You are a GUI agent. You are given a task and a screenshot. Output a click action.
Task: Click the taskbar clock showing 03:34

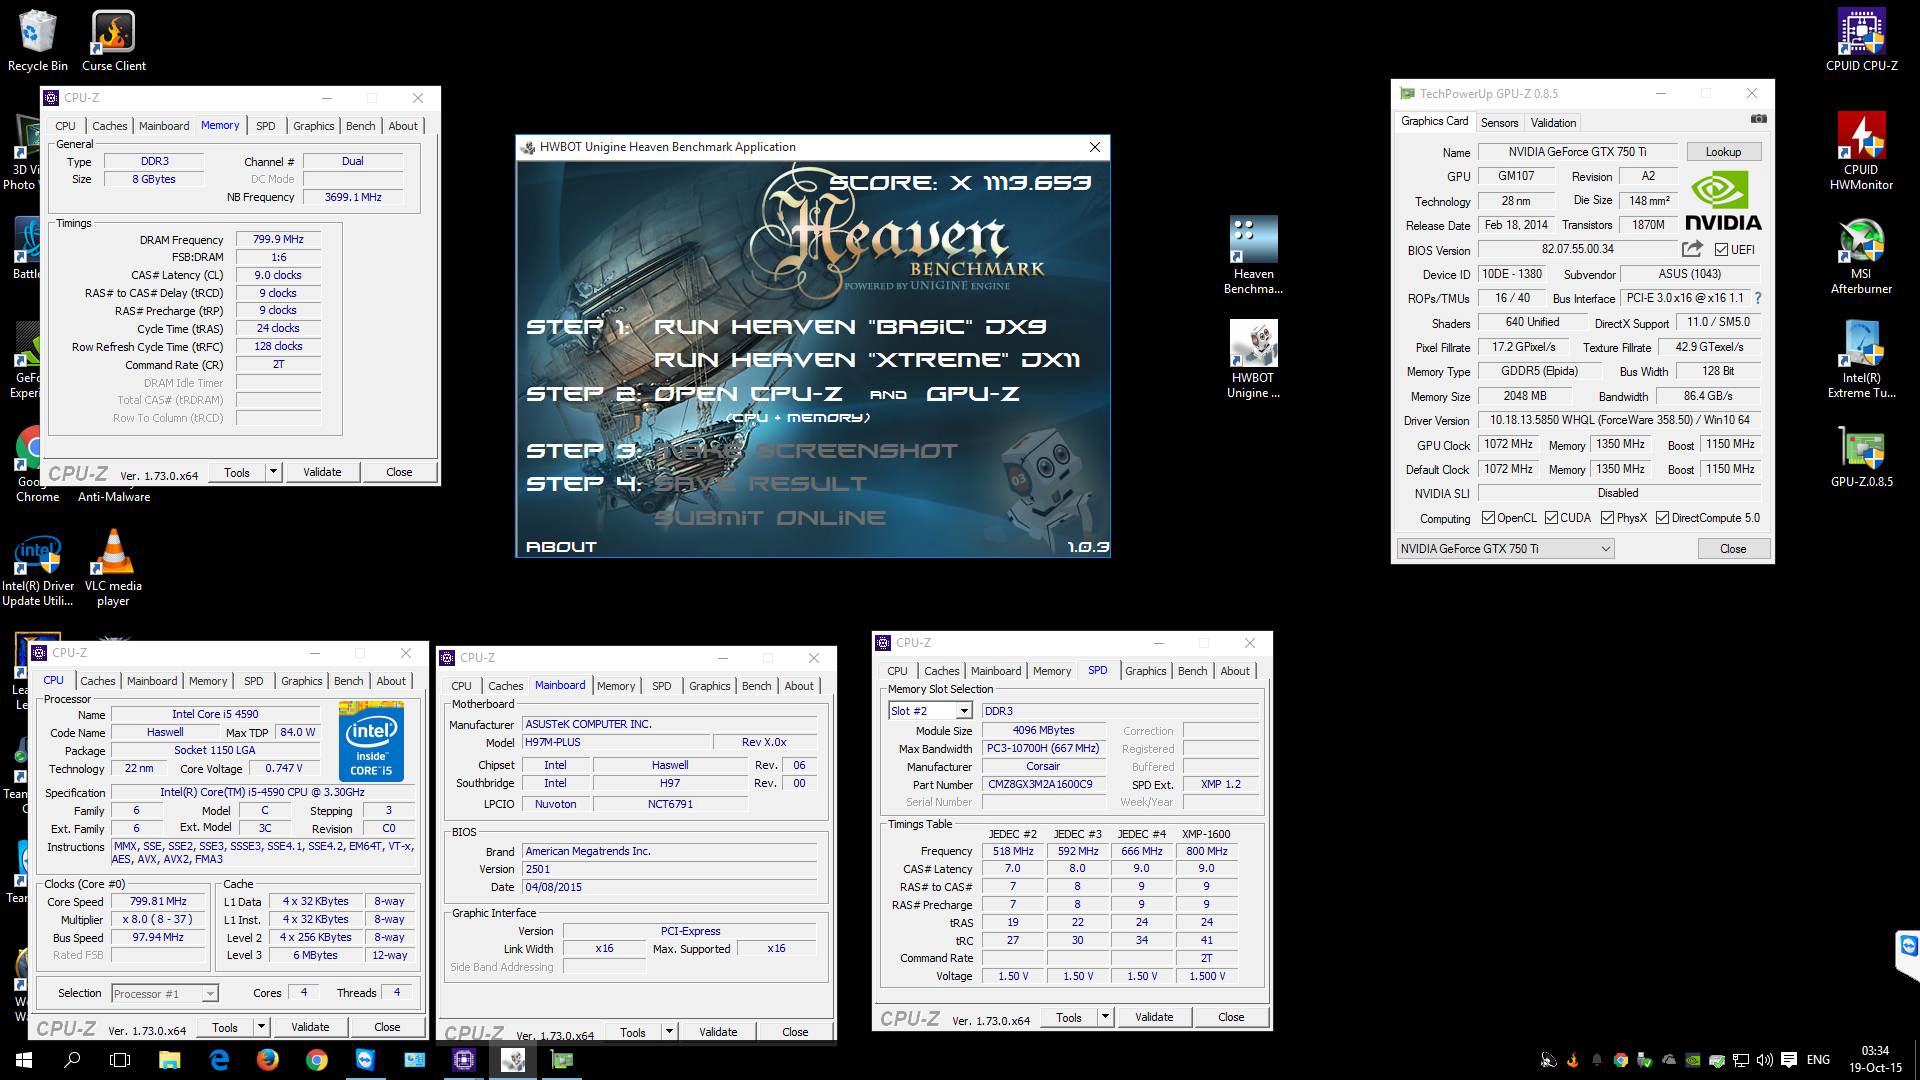1875,1060
